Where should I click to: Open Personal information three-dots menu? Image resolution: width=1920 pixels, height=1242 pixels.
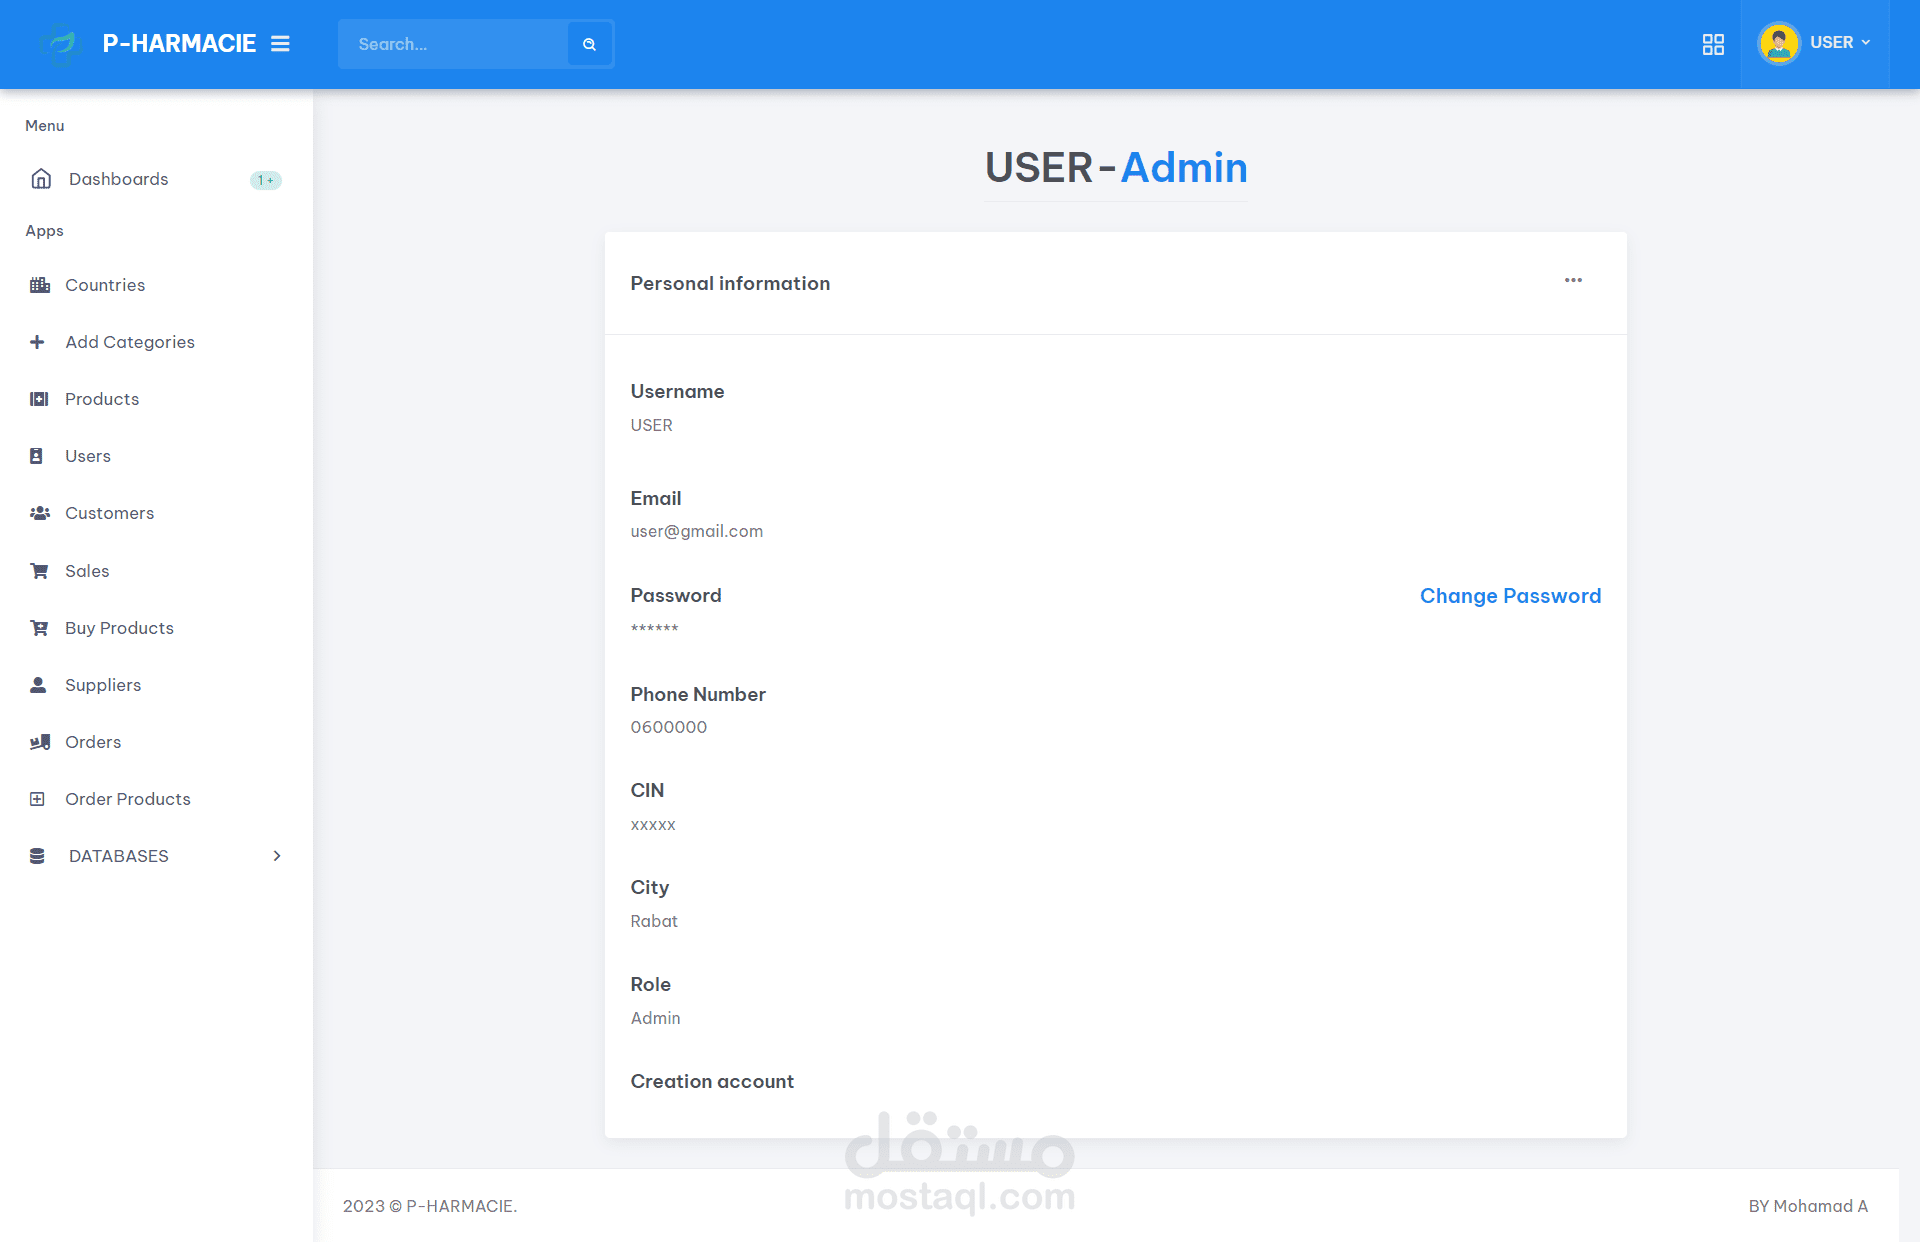click(1573, 280)
